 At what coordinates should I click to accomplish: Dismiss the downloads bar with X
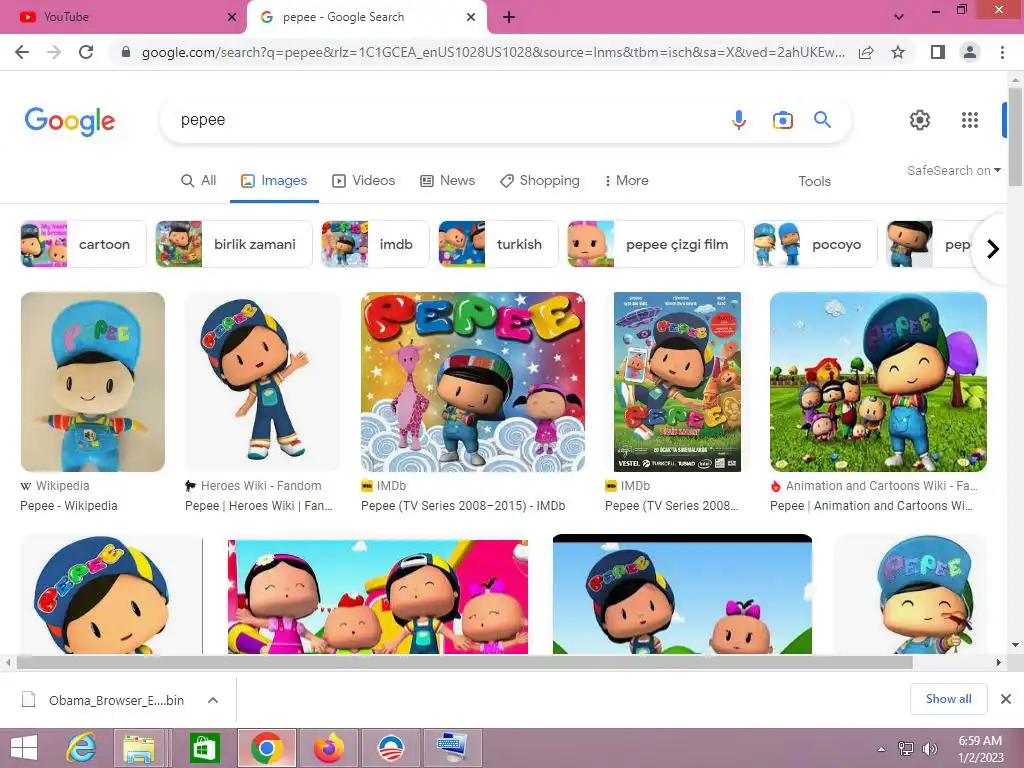(x=1006, y=699)
